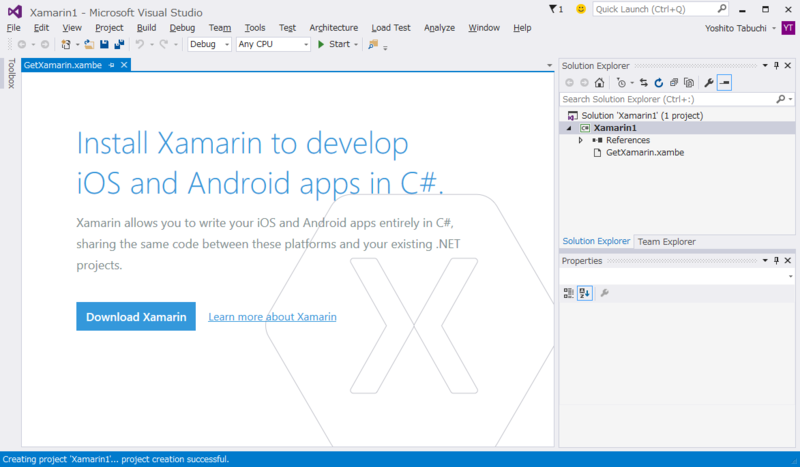Open the Yoshito Tabuchi account menu
Image resolution: width=800 pixels, height=467 pixels.
point(740,28)
